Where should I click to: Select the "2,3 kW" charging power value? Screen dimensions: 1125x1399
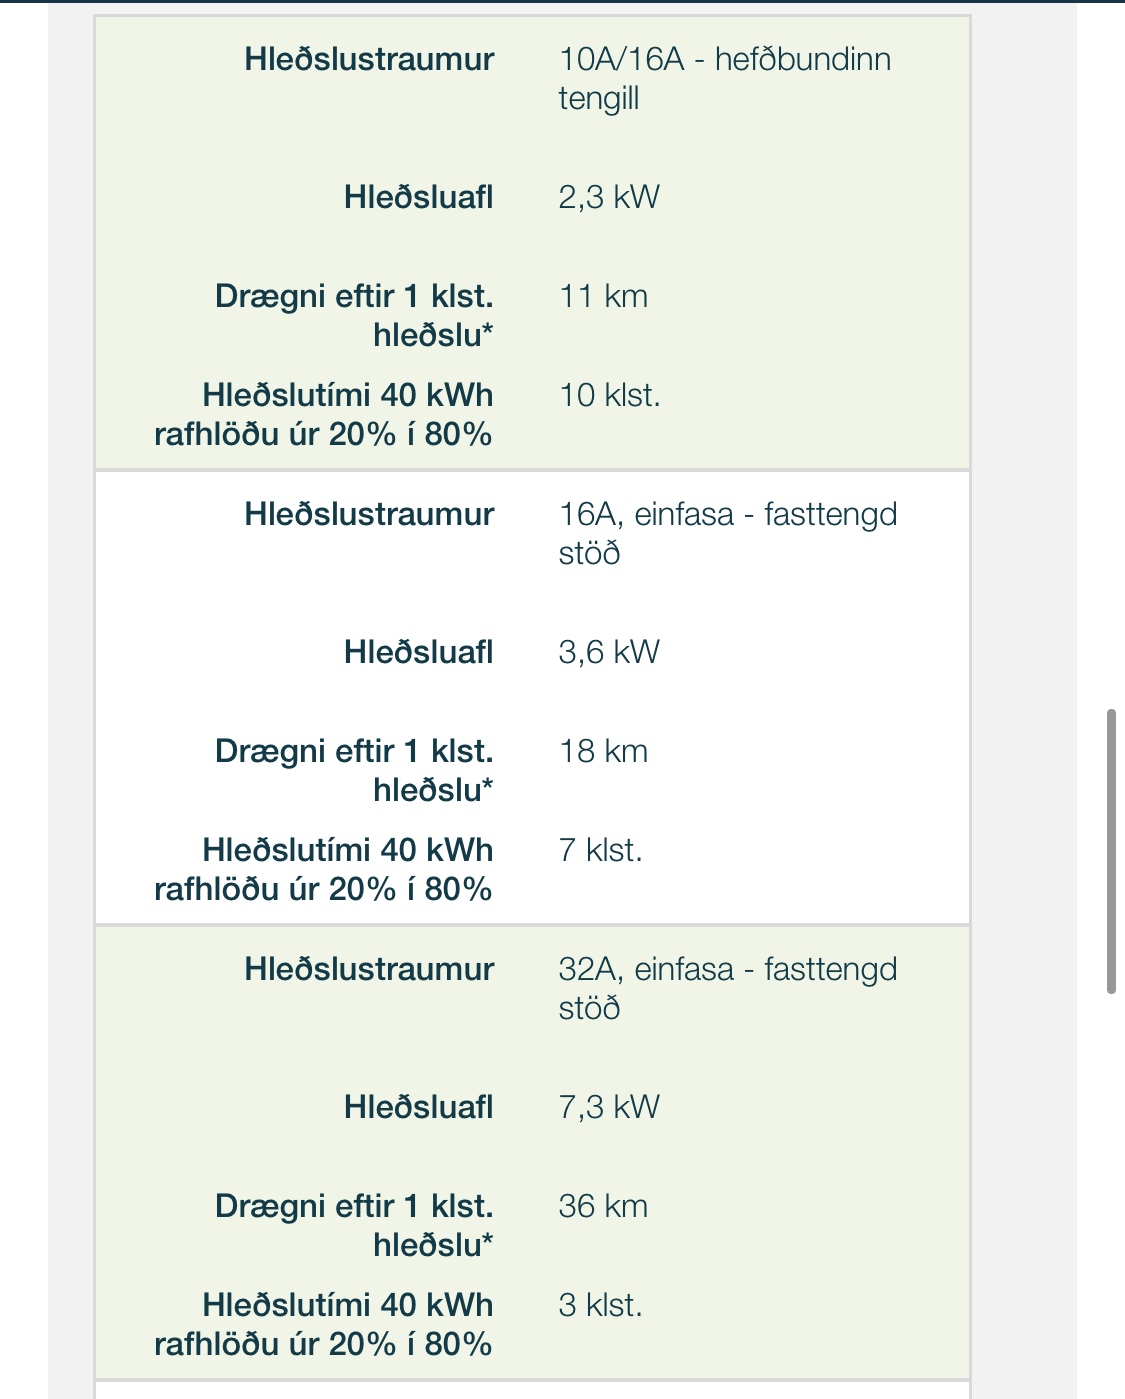click(x=609, y=197)
